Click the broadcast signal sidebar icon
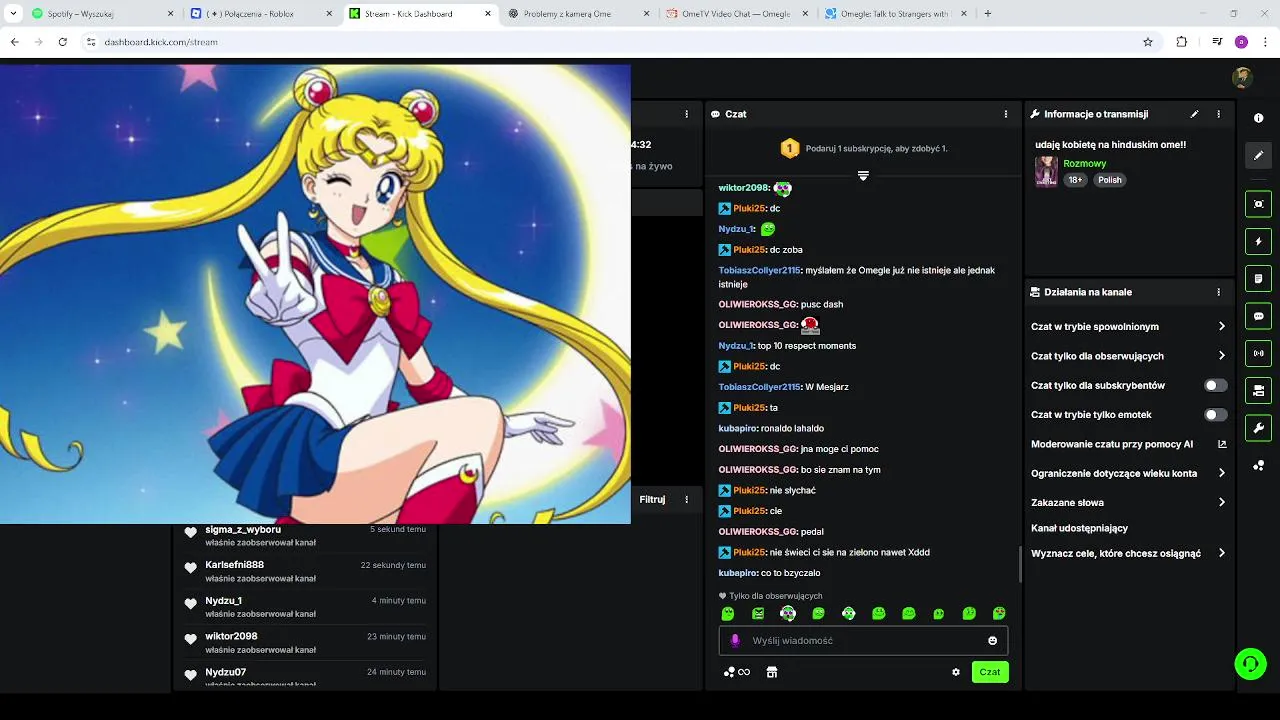 [1258, 353]
